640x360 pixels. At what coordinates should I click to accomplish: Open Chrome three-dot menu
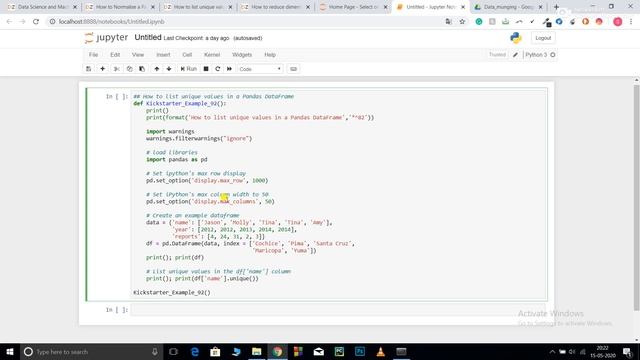click(x=631, y=22)
